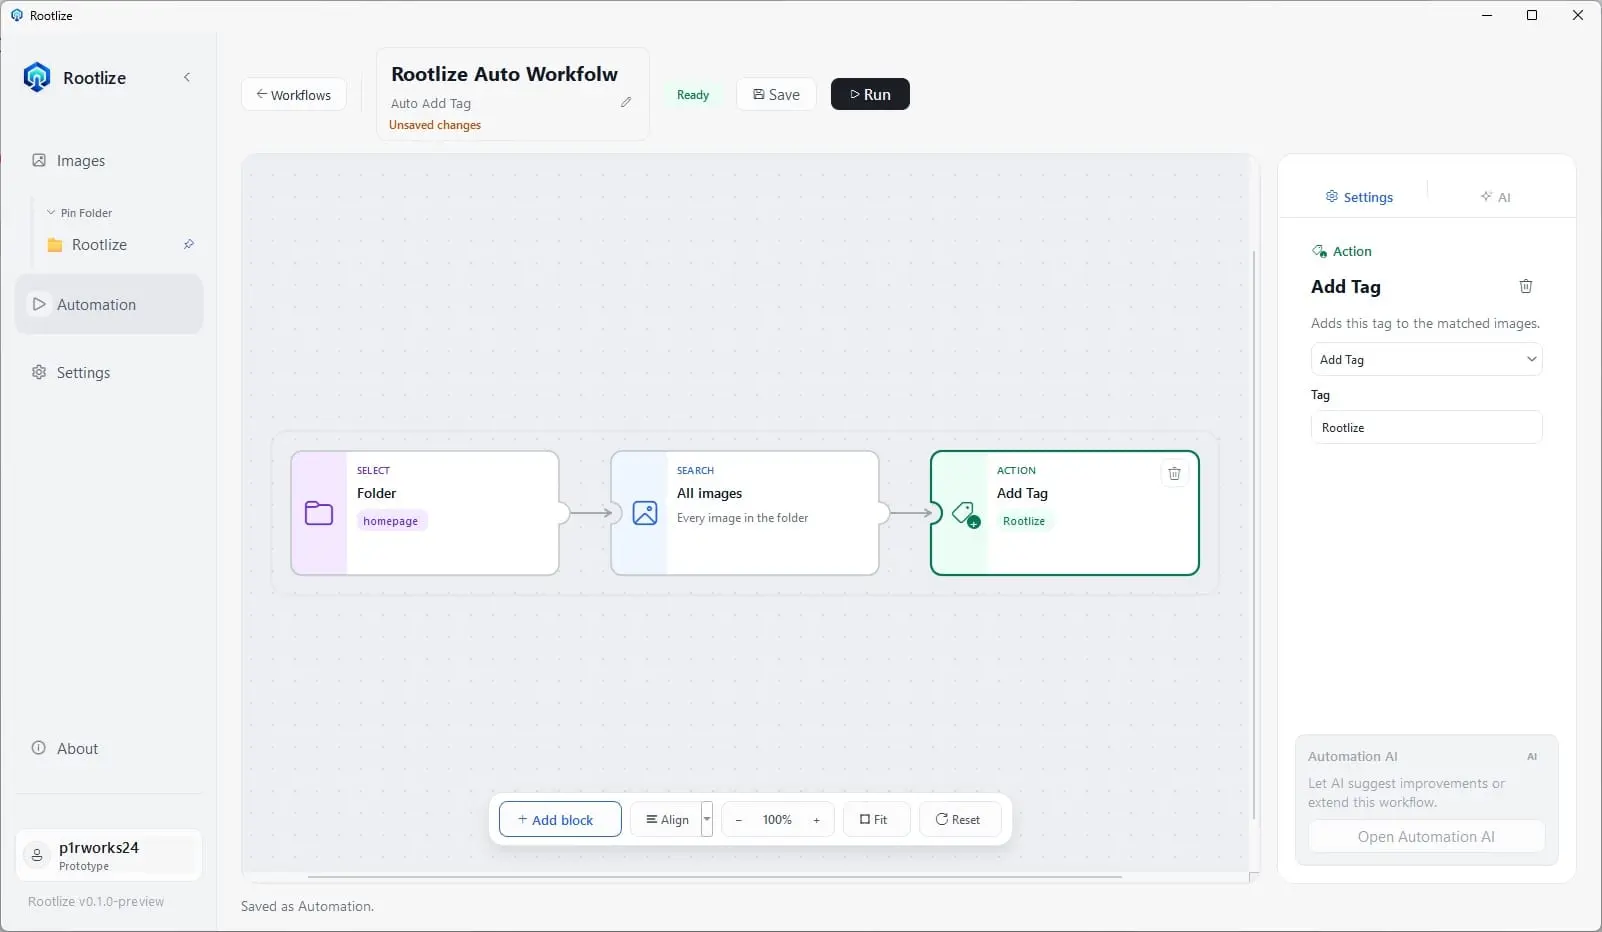Click the canvas vertical scrollbar
Image resolution: width=1602 pixels, height=932 pixels.
tap(1254, 535)
